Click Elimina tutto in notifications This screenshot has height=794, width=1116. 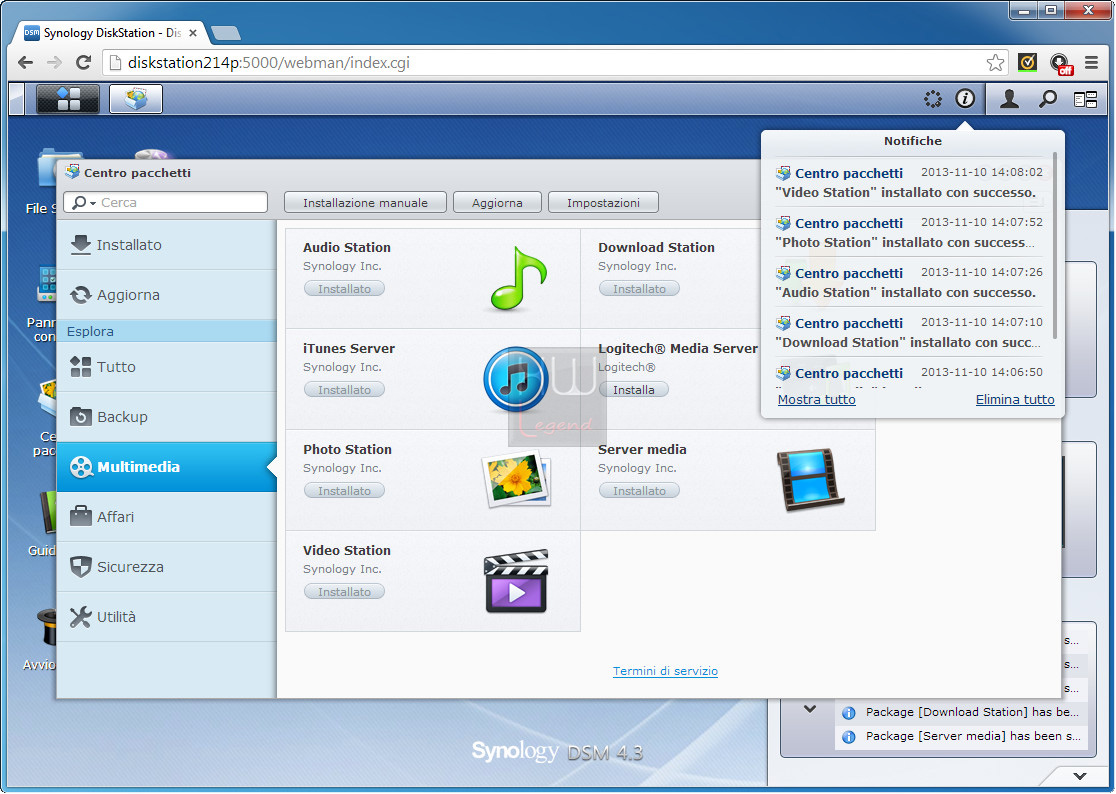[x=1015, y=400]
